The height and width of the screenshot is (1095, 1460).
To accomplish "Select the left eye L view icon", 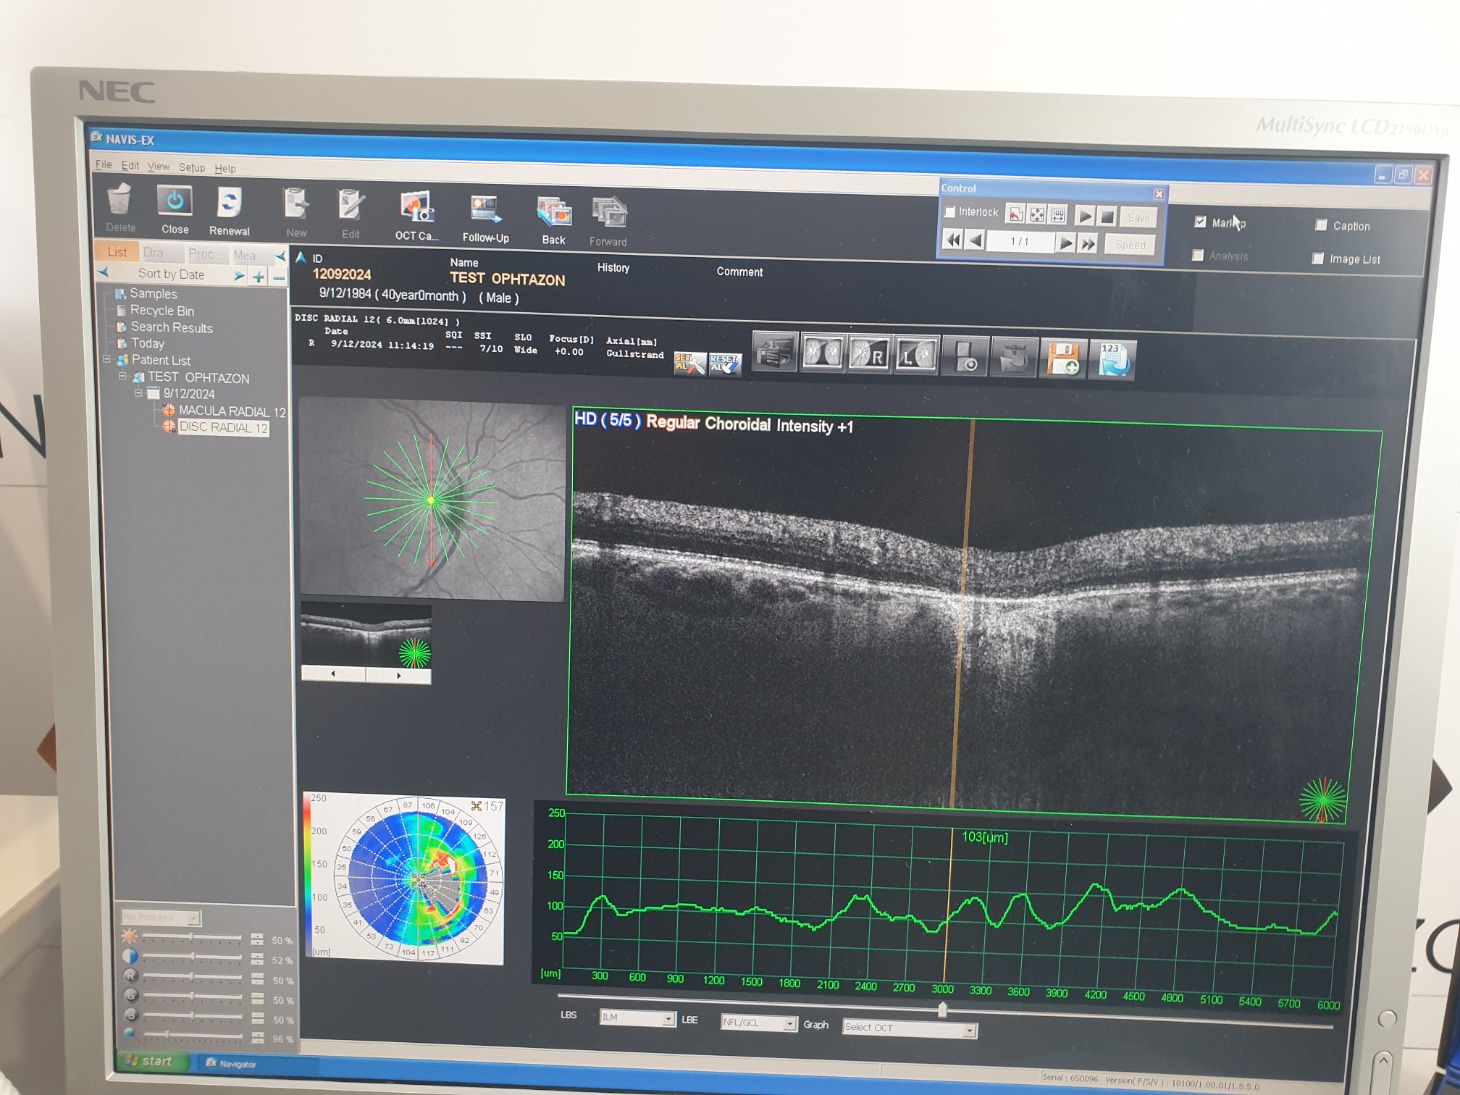I will [x=916, y=356].
